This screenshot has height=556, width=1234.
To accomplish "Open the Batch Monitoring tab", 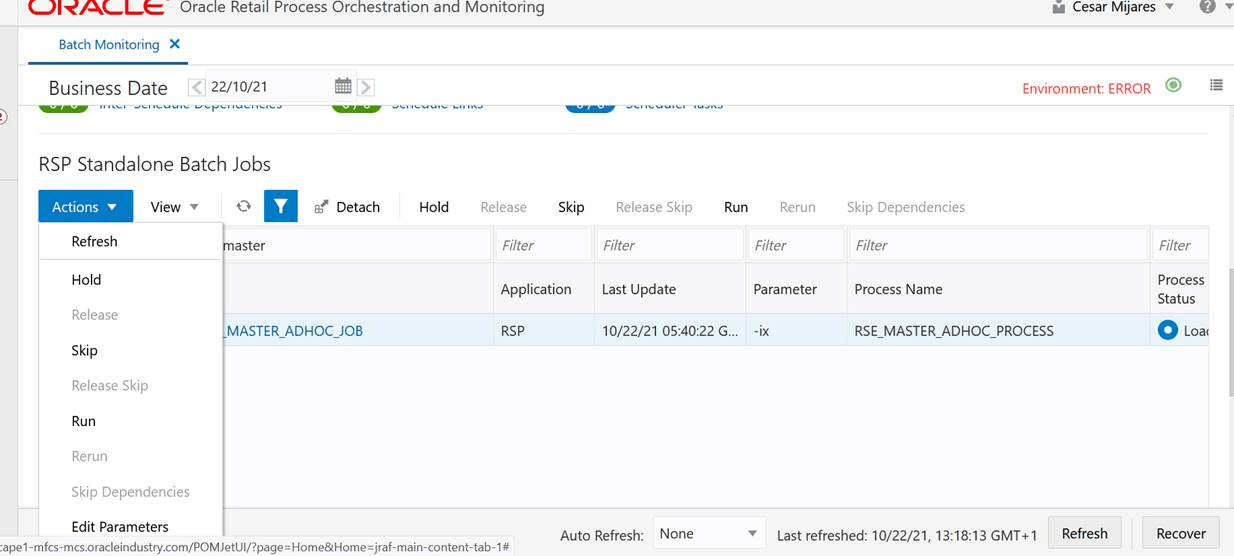I will tap(108, 44).
